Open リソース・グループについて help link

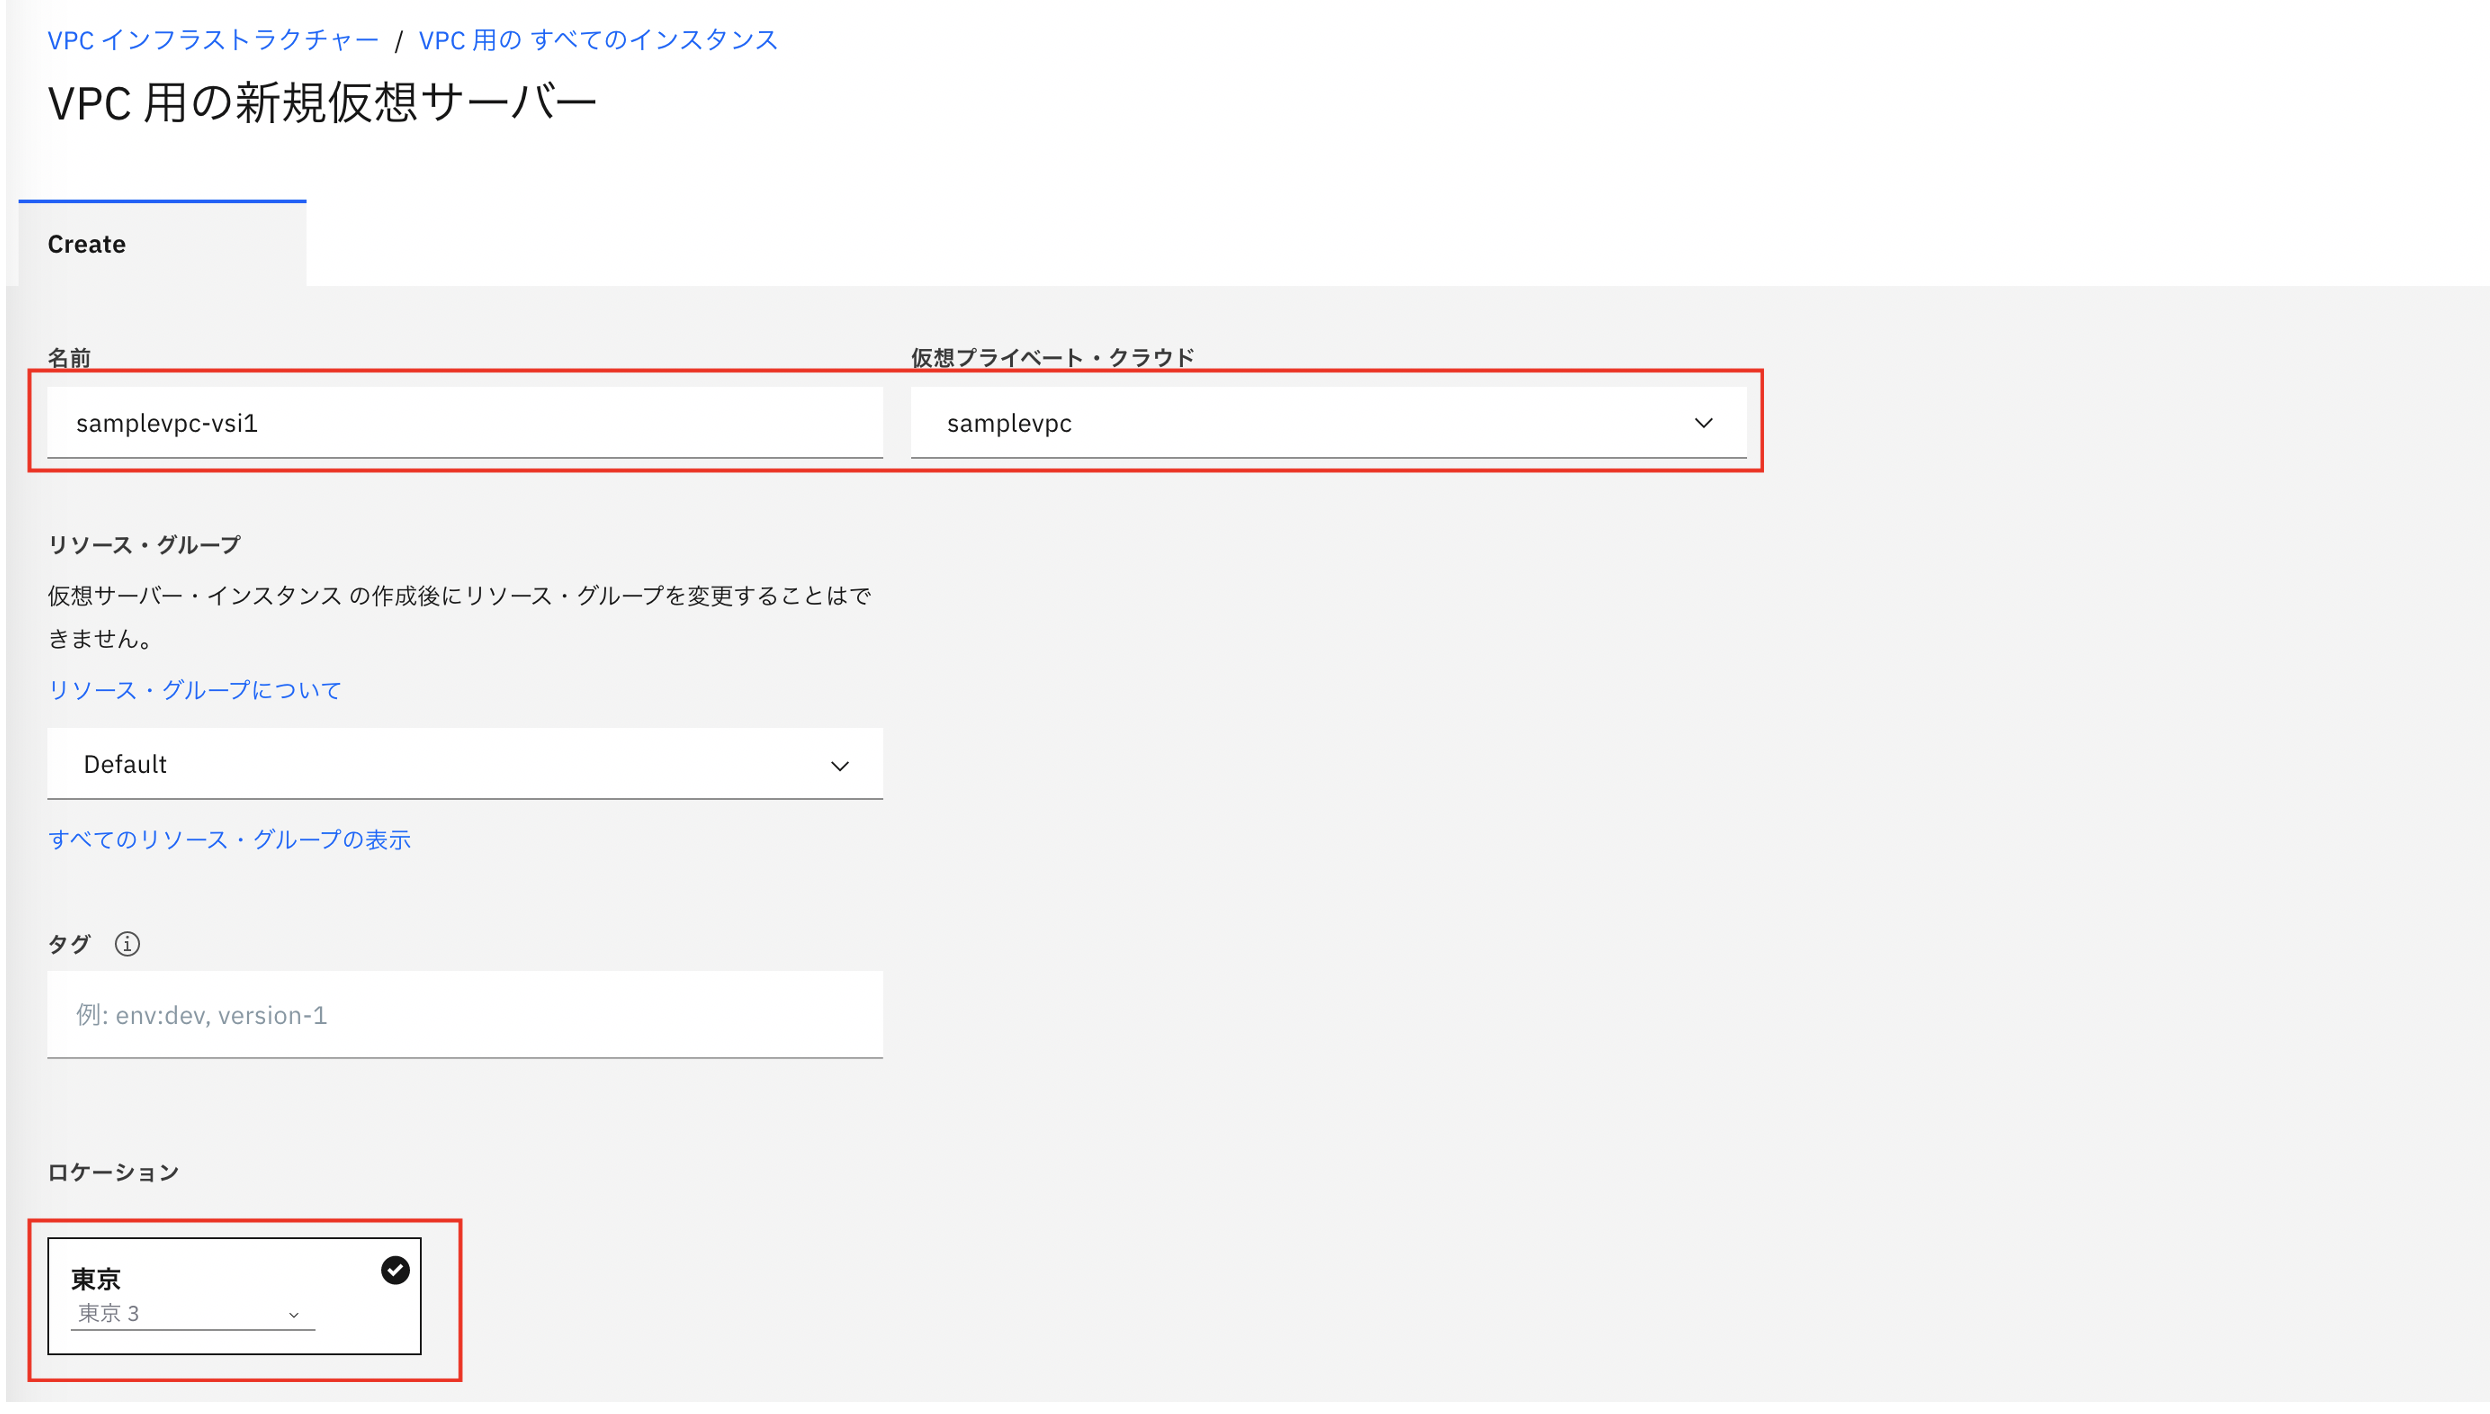(x=195, y=690)
